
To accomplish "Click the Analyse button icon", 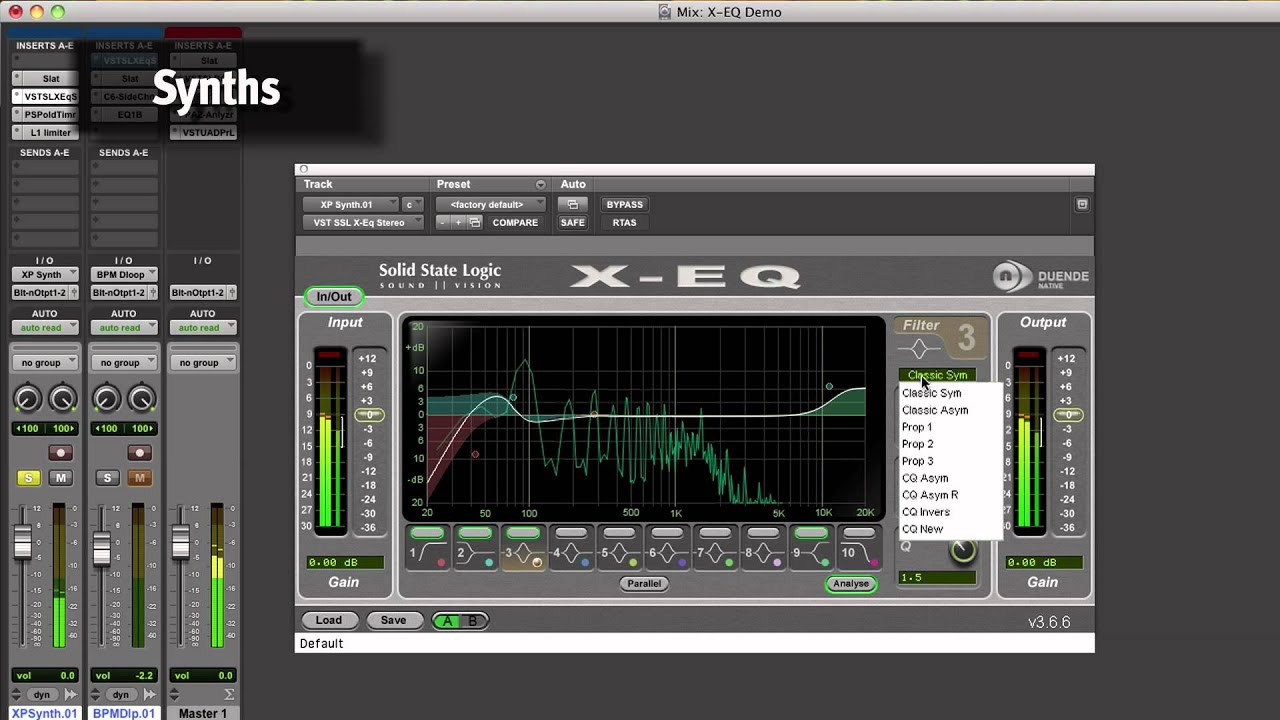I will coord(851,583).
